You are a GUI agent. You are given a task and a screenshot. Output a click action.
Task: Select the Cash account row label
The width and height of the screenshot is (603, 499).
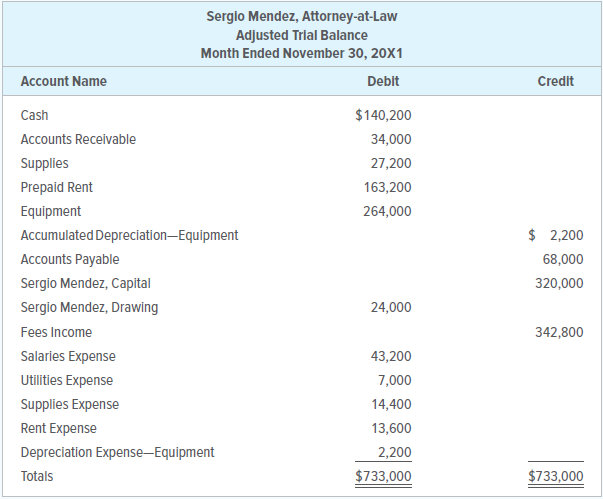pos(34,116)
